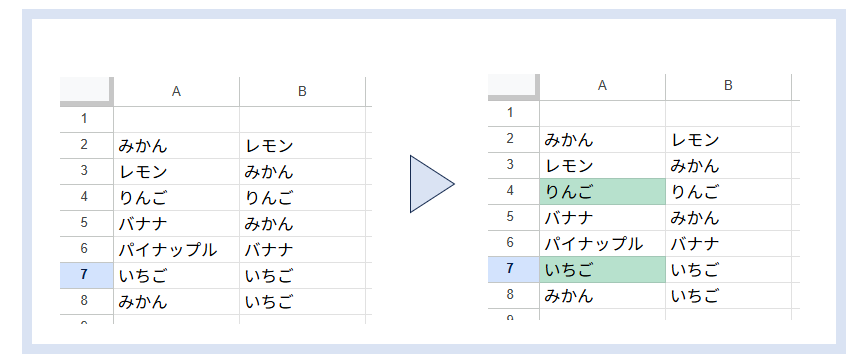Select cell B2 レモン in left sheet
This screenshot has height=361, width=865.
[302, 146]
